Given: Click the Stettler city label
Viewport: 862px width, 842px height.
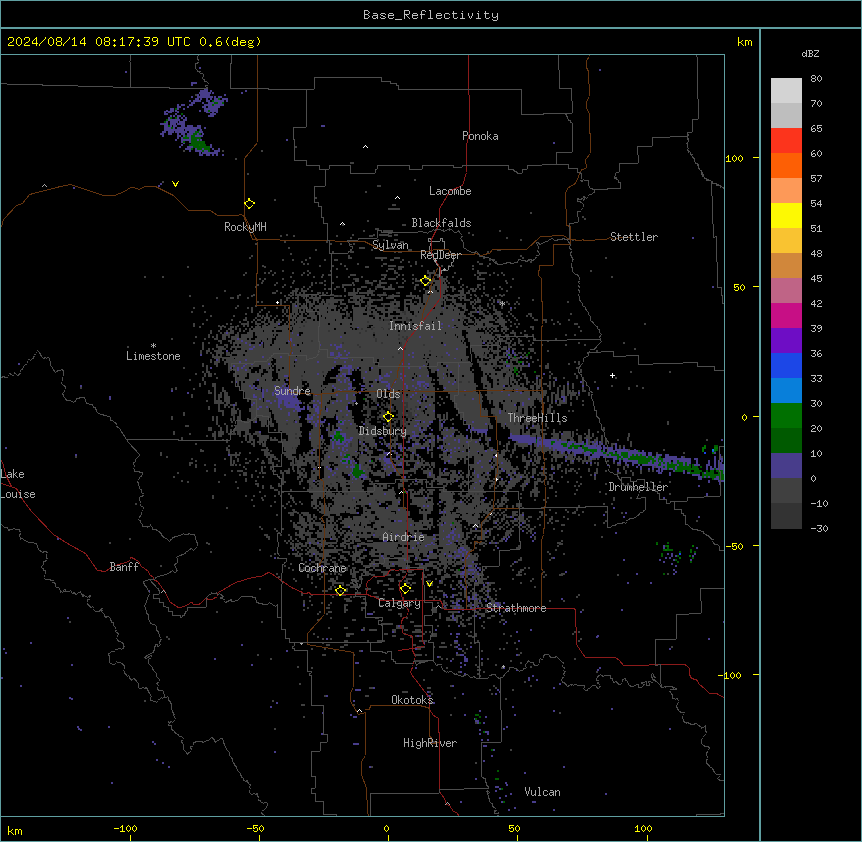Looking at the screenshot, I should tap(634, 237).
